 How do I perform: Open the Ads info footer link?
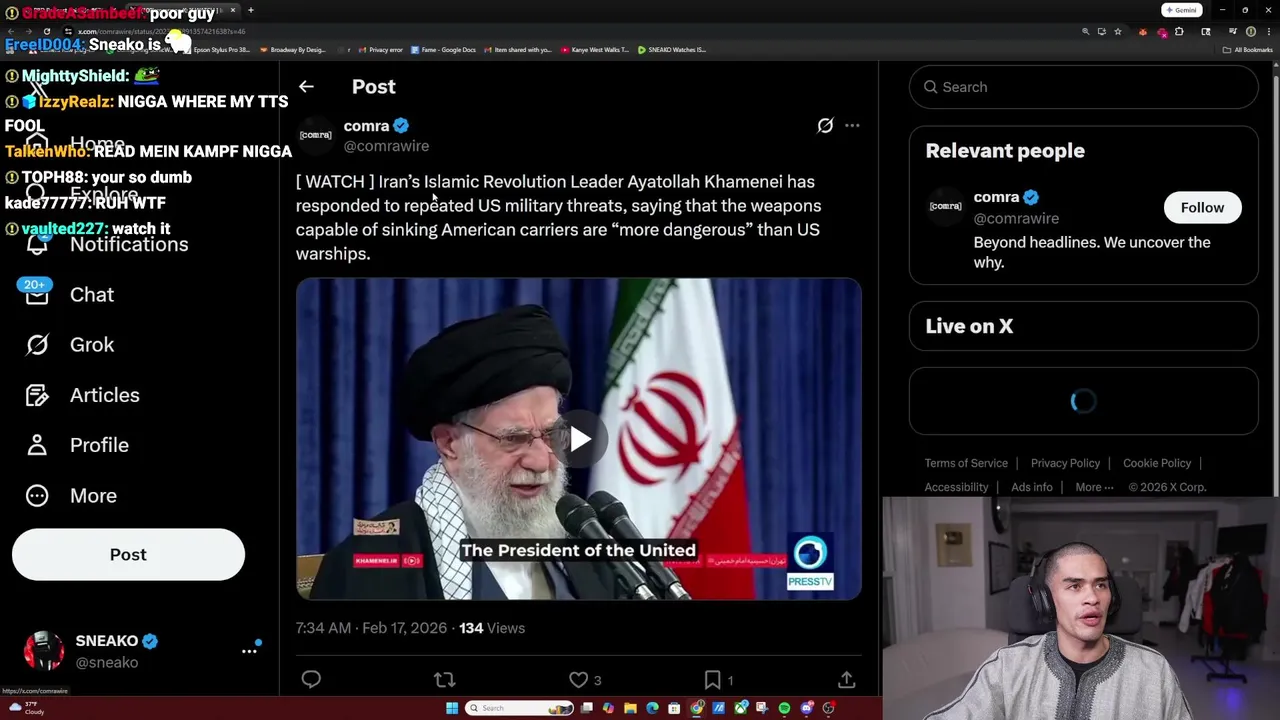pyautogui.click(x=1032, y=487)
